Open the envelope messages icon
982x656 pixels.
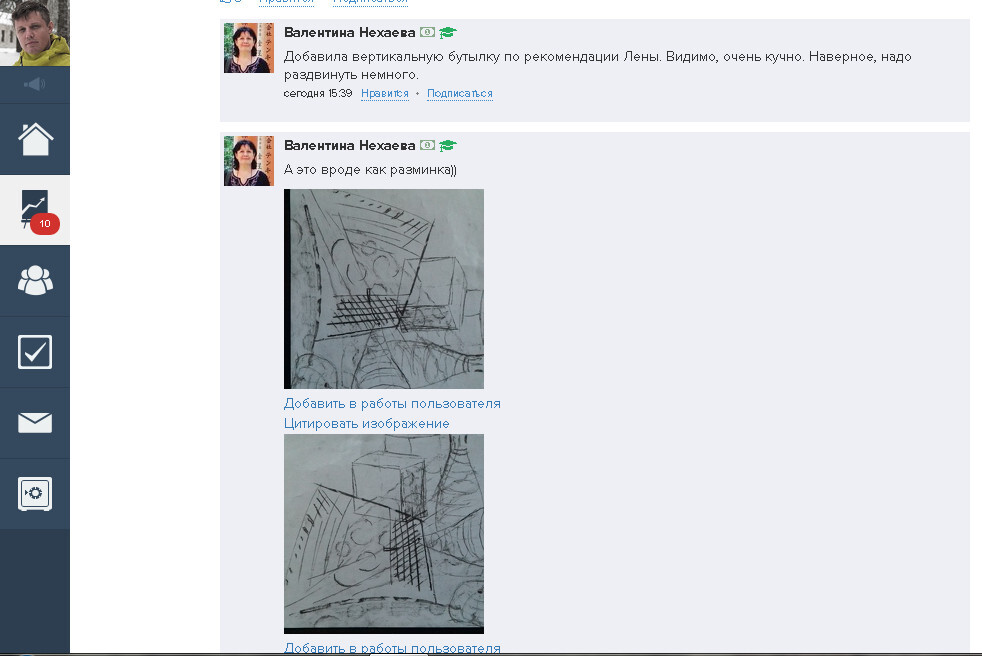click(x=35, y=422)
